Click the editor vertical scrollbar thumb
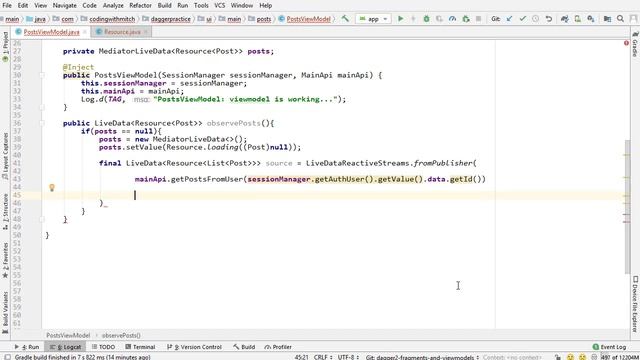 coord(627,207)
